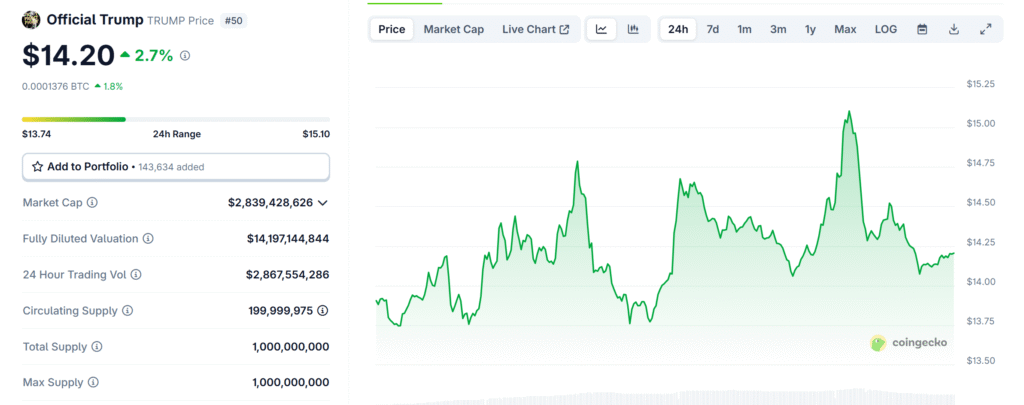1024x405 pixels.
Task: Download chart data icon
Action: 954,29
